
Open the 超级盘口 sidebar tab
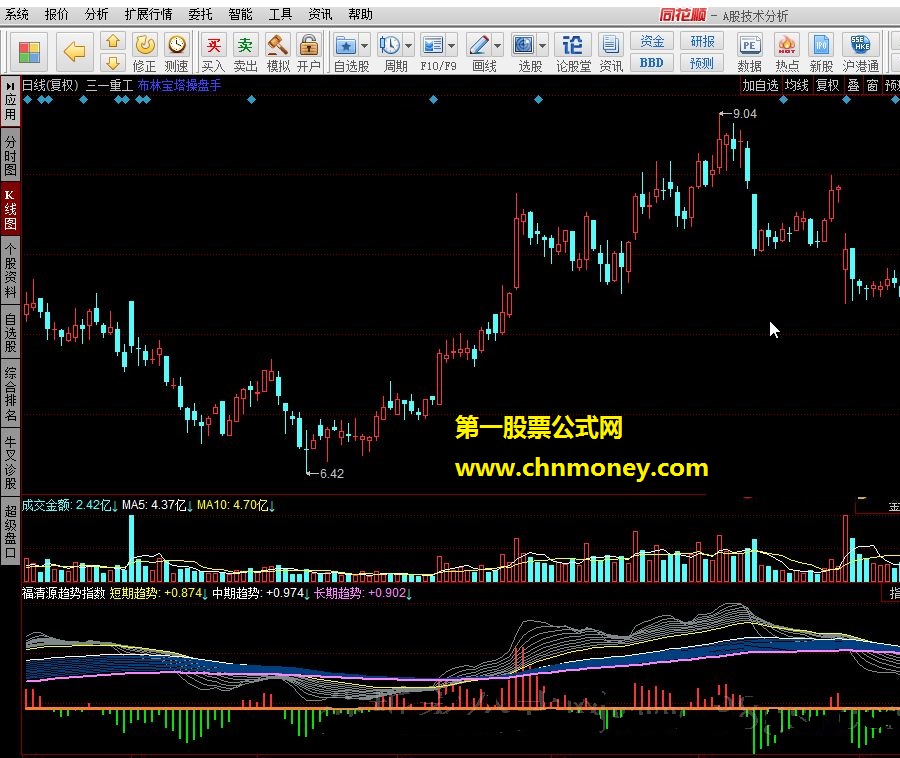click(x=10, y=531)
